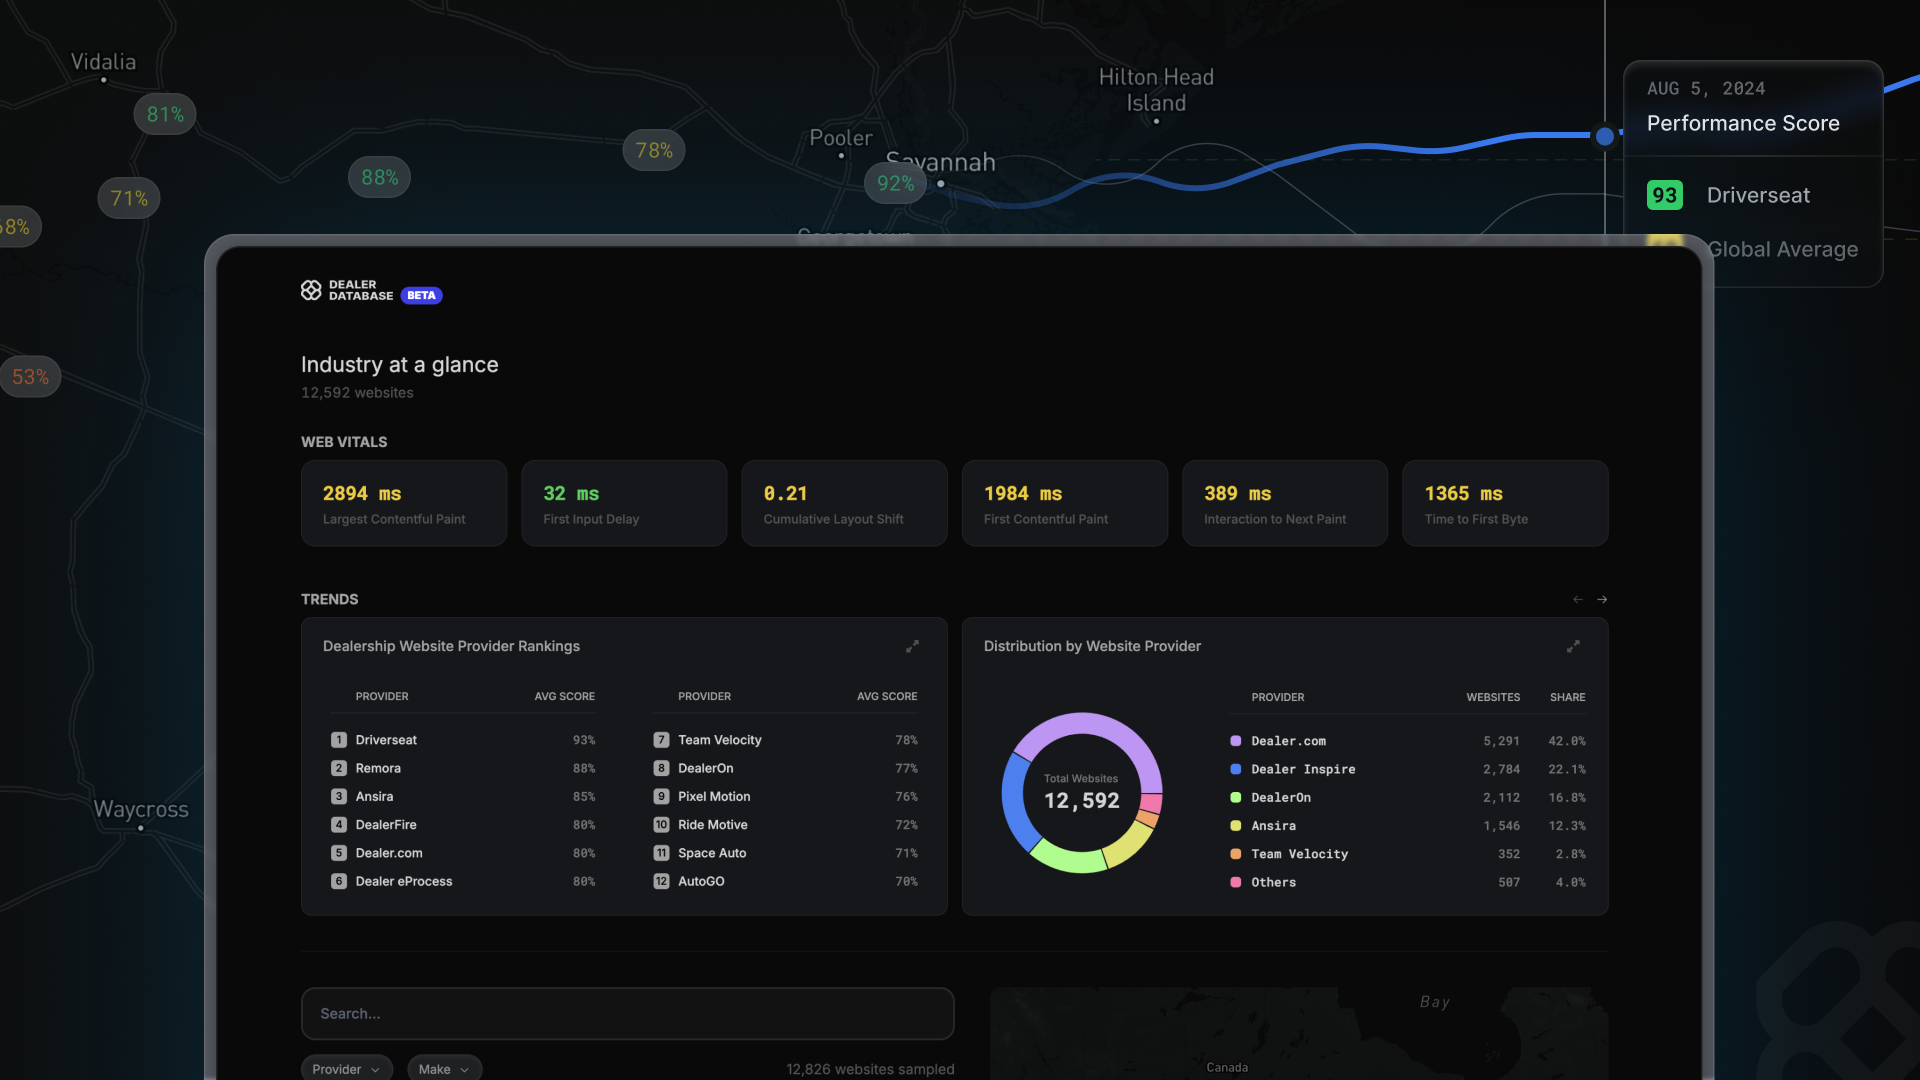The image size is (1920, 1080).
Task: Expand the Provider Rankings panel
Action: coord(912,647)
